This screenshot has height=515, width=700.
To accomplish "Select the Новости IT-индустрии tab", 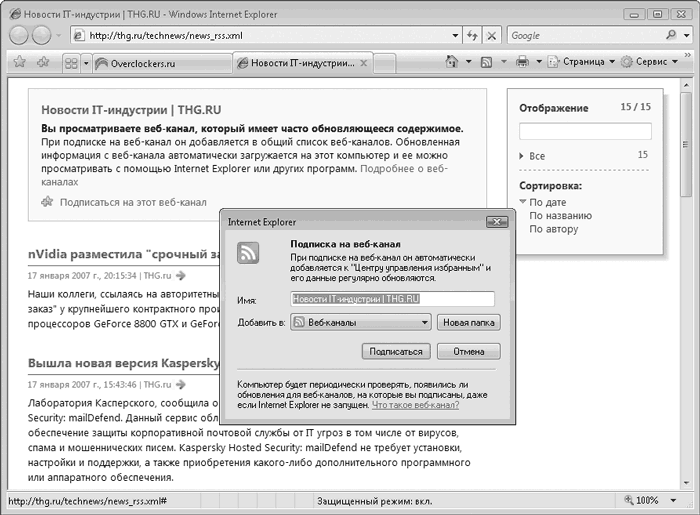I will point(301,63).
